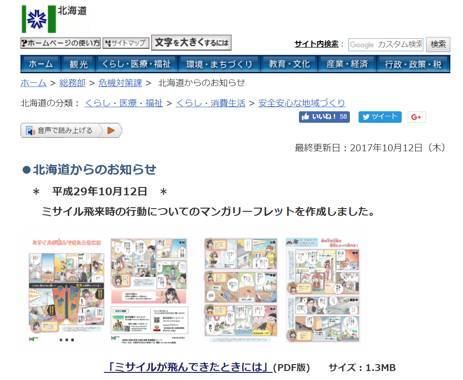Click the Facebook いいね! like button
463x380 pixels.
click(324, 117)
